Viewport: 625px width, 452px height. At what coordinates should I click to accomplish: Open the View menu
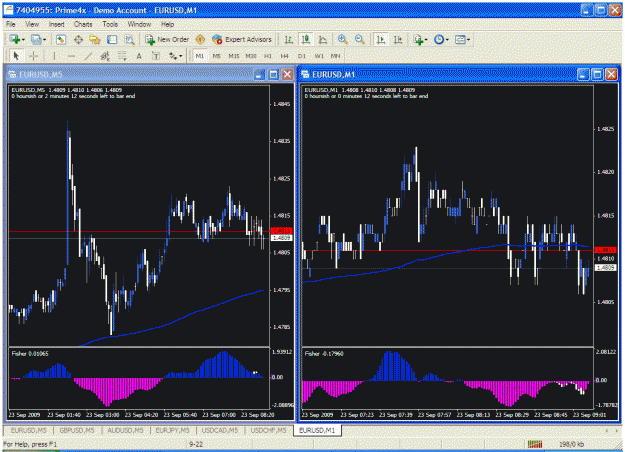pos(32,24)
